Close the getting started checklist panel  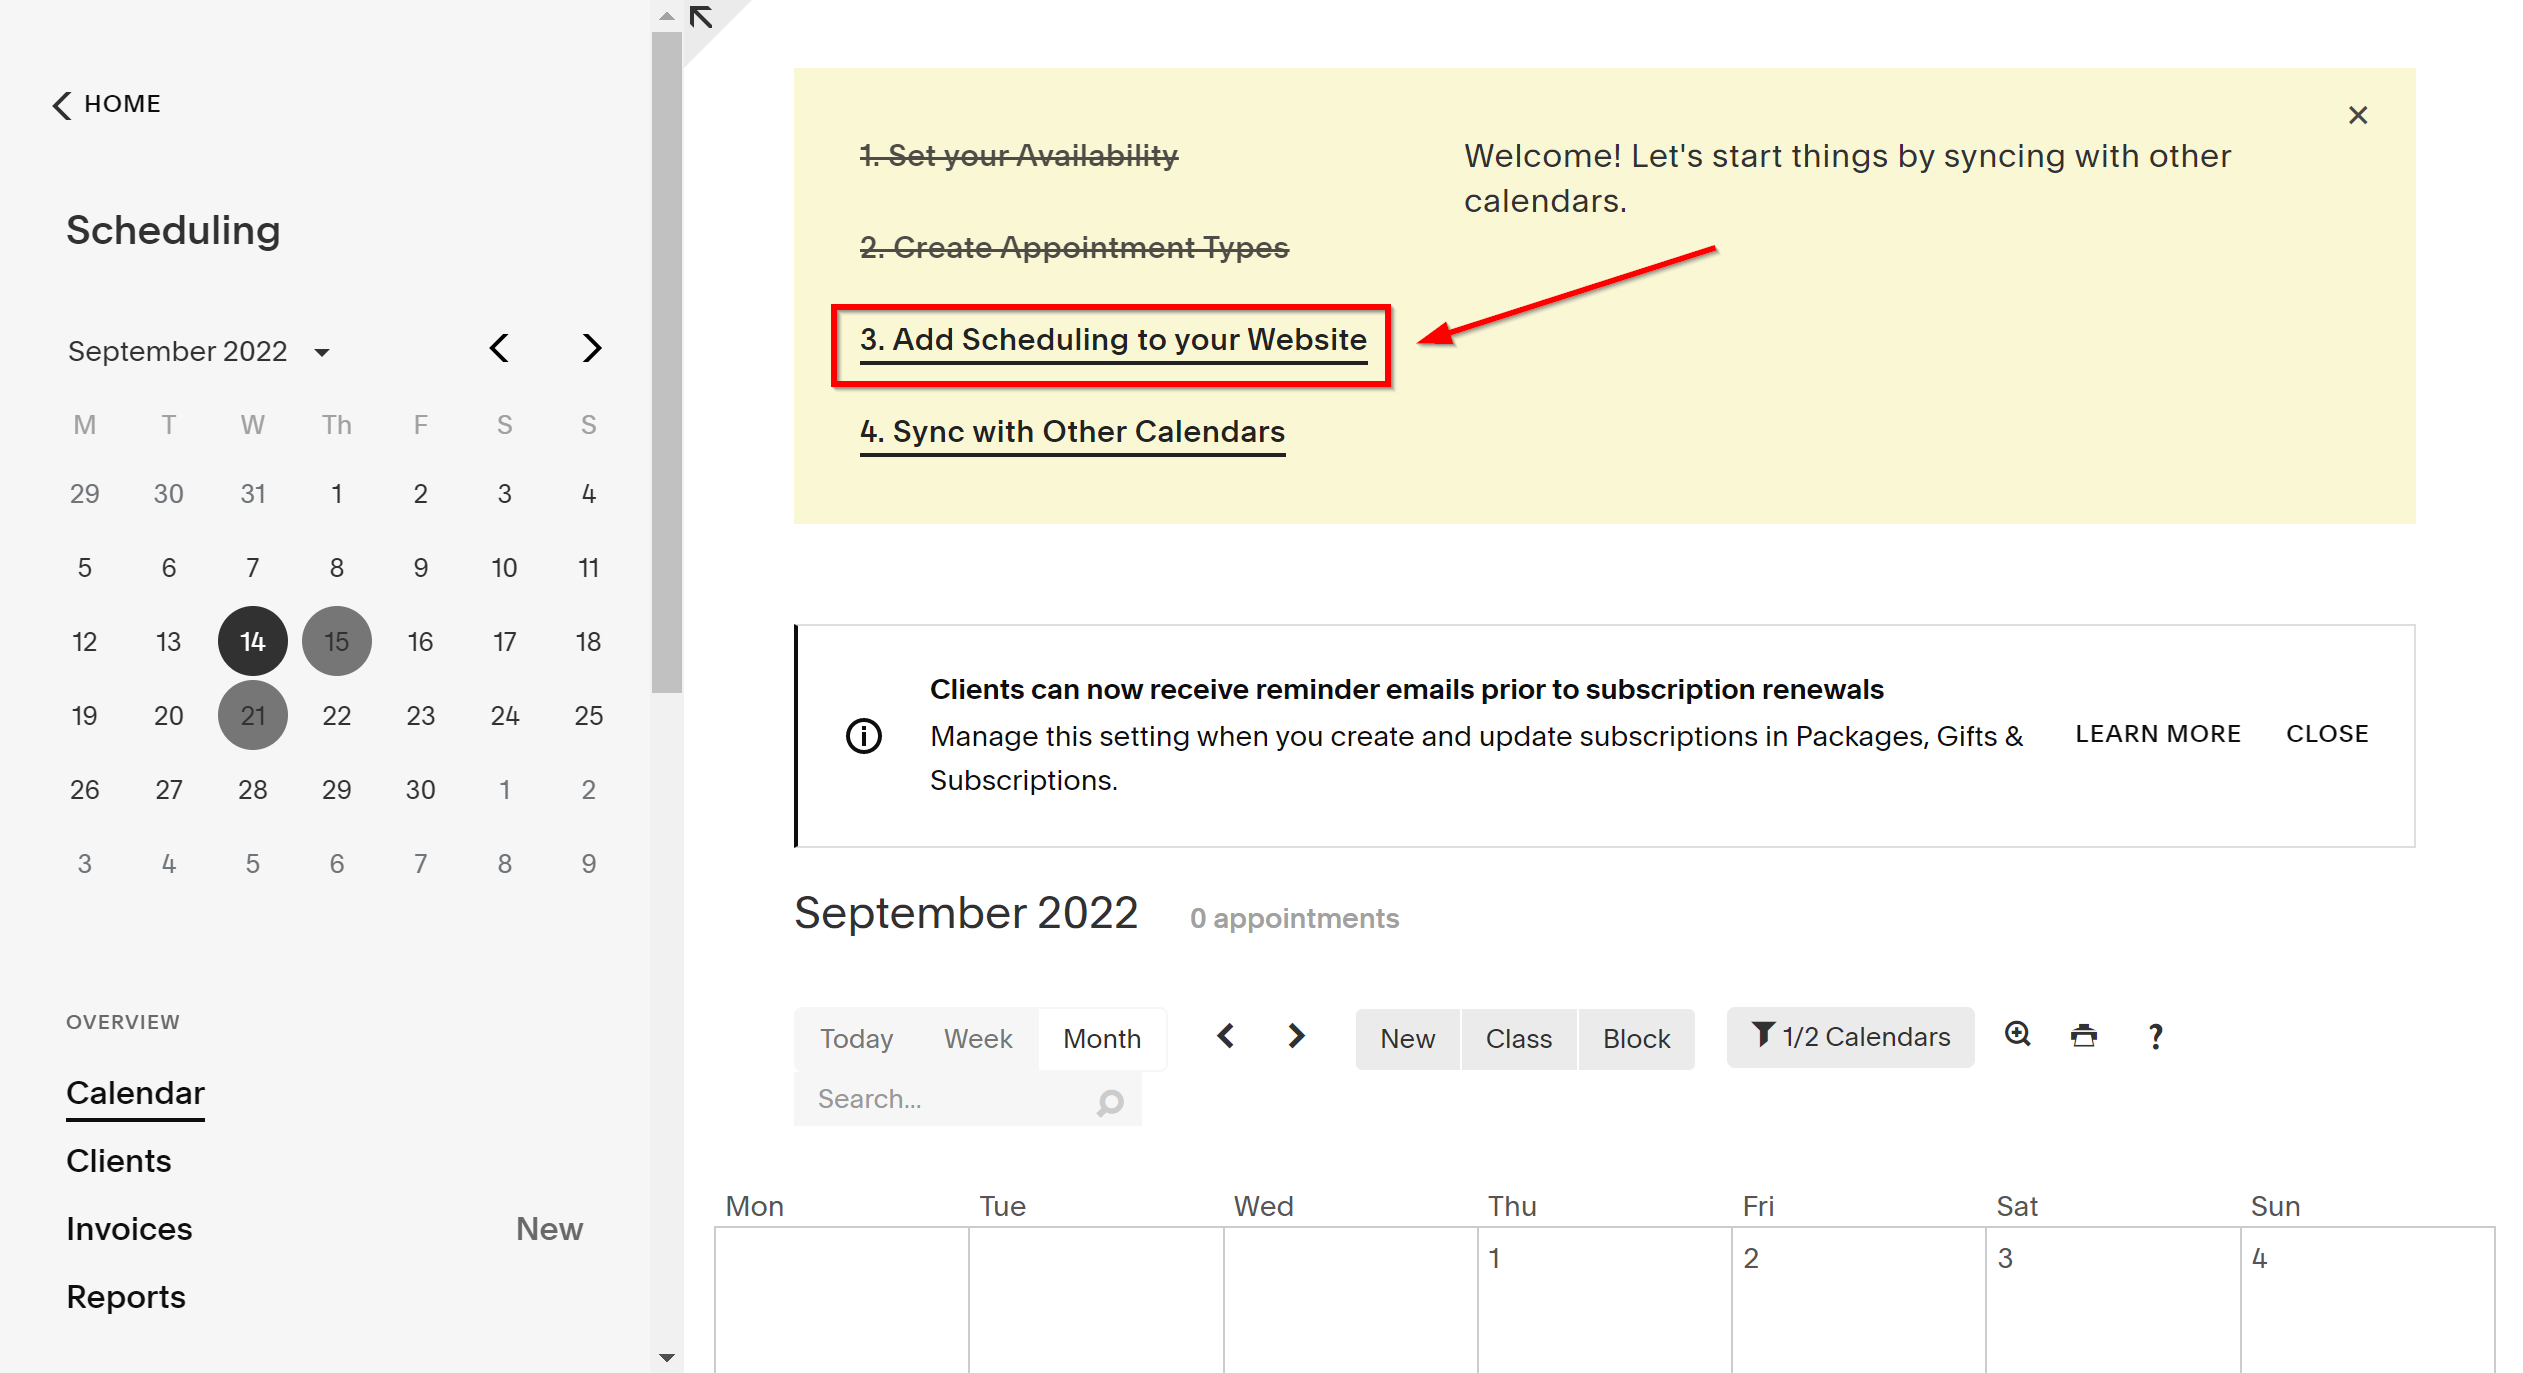[2357, 115]
